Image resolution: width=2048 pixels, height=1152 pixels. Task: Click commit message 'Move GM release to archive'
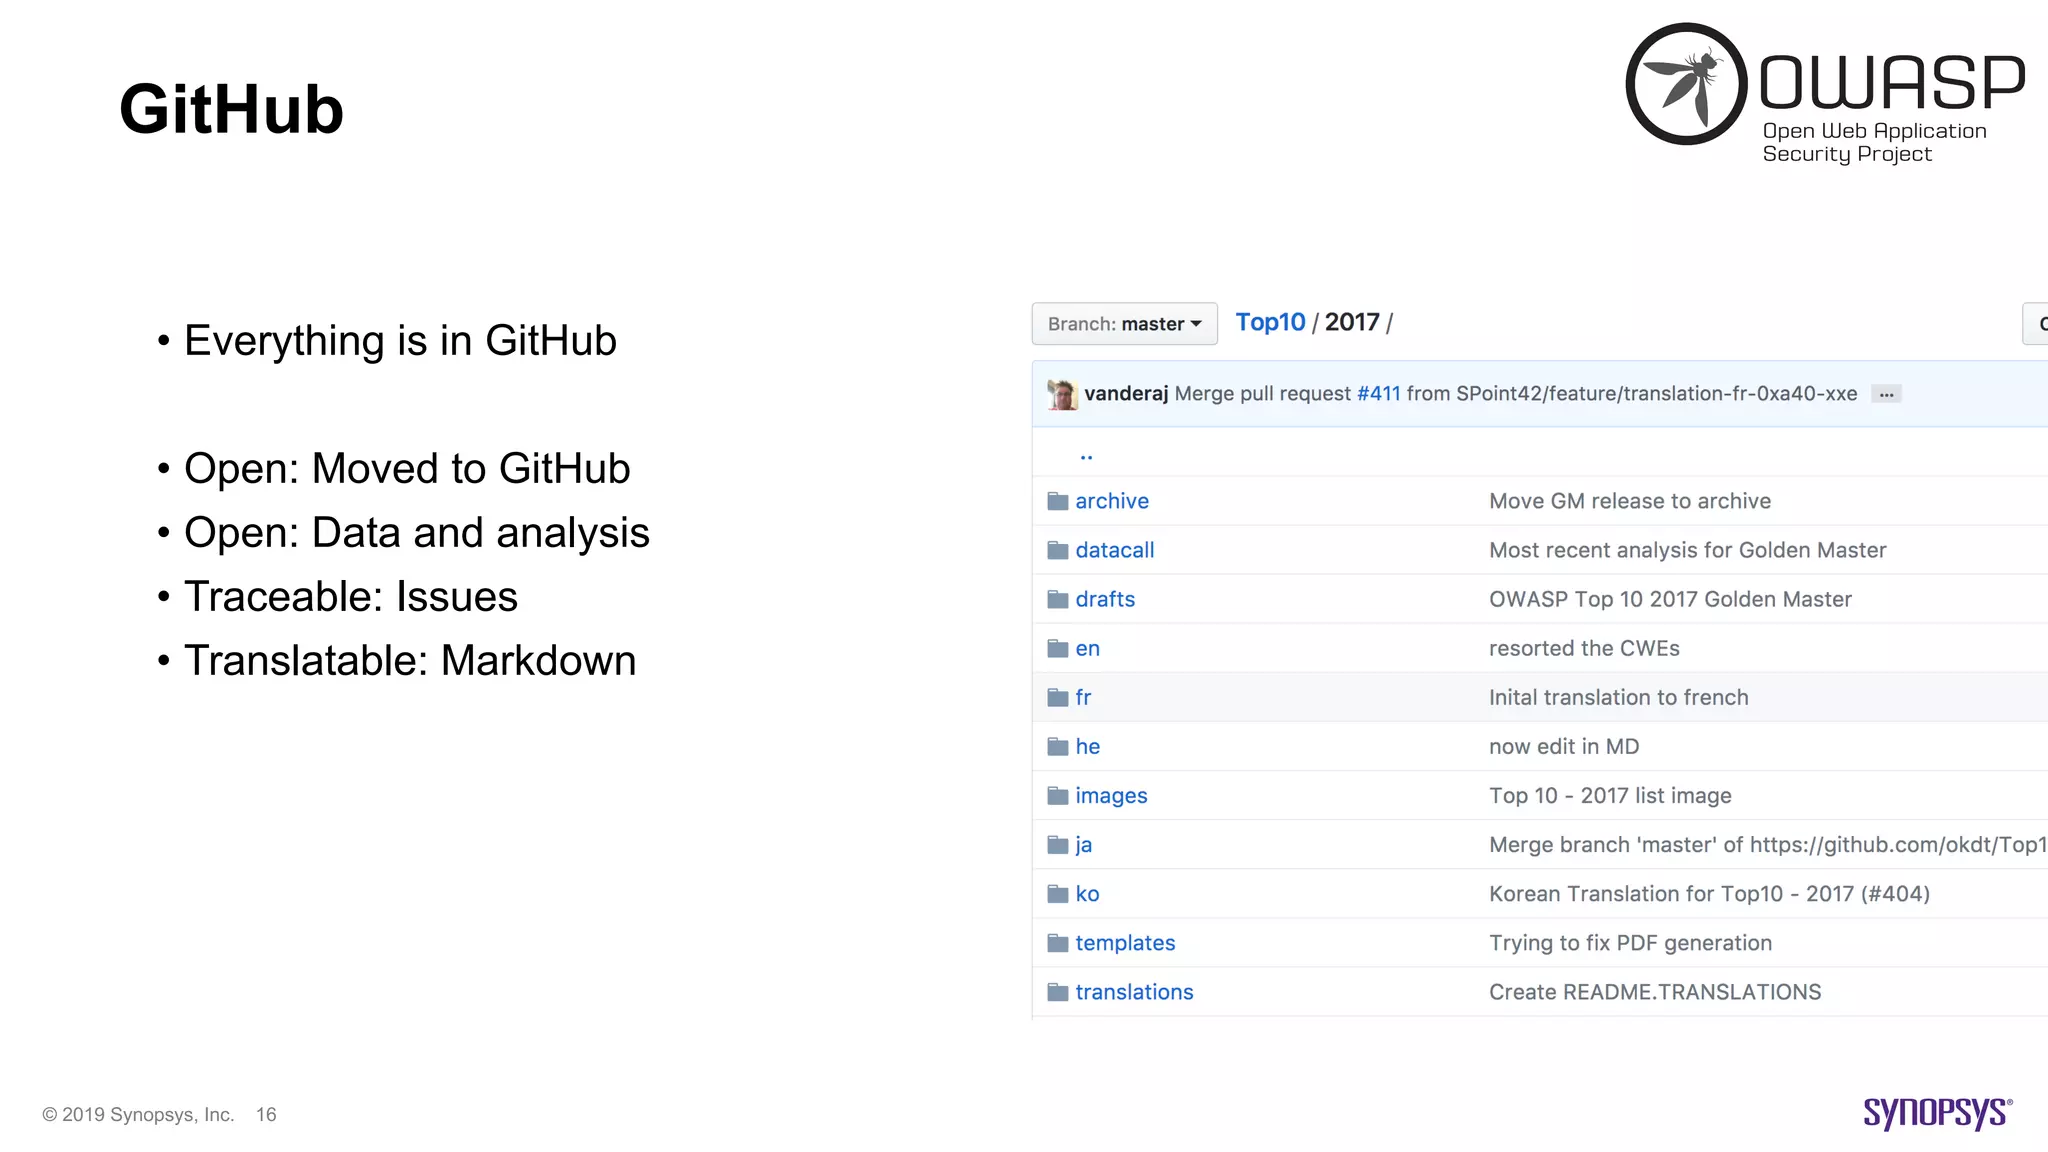coord(1630,501)
